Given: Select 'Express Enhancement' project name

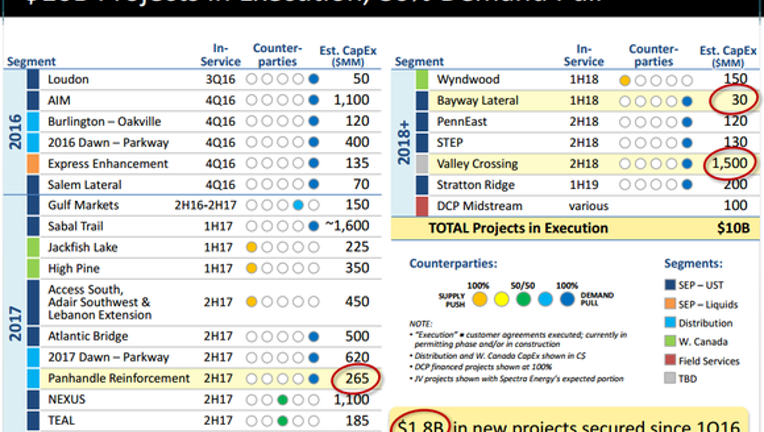Looking at the screenshot, I should point(108,164).
